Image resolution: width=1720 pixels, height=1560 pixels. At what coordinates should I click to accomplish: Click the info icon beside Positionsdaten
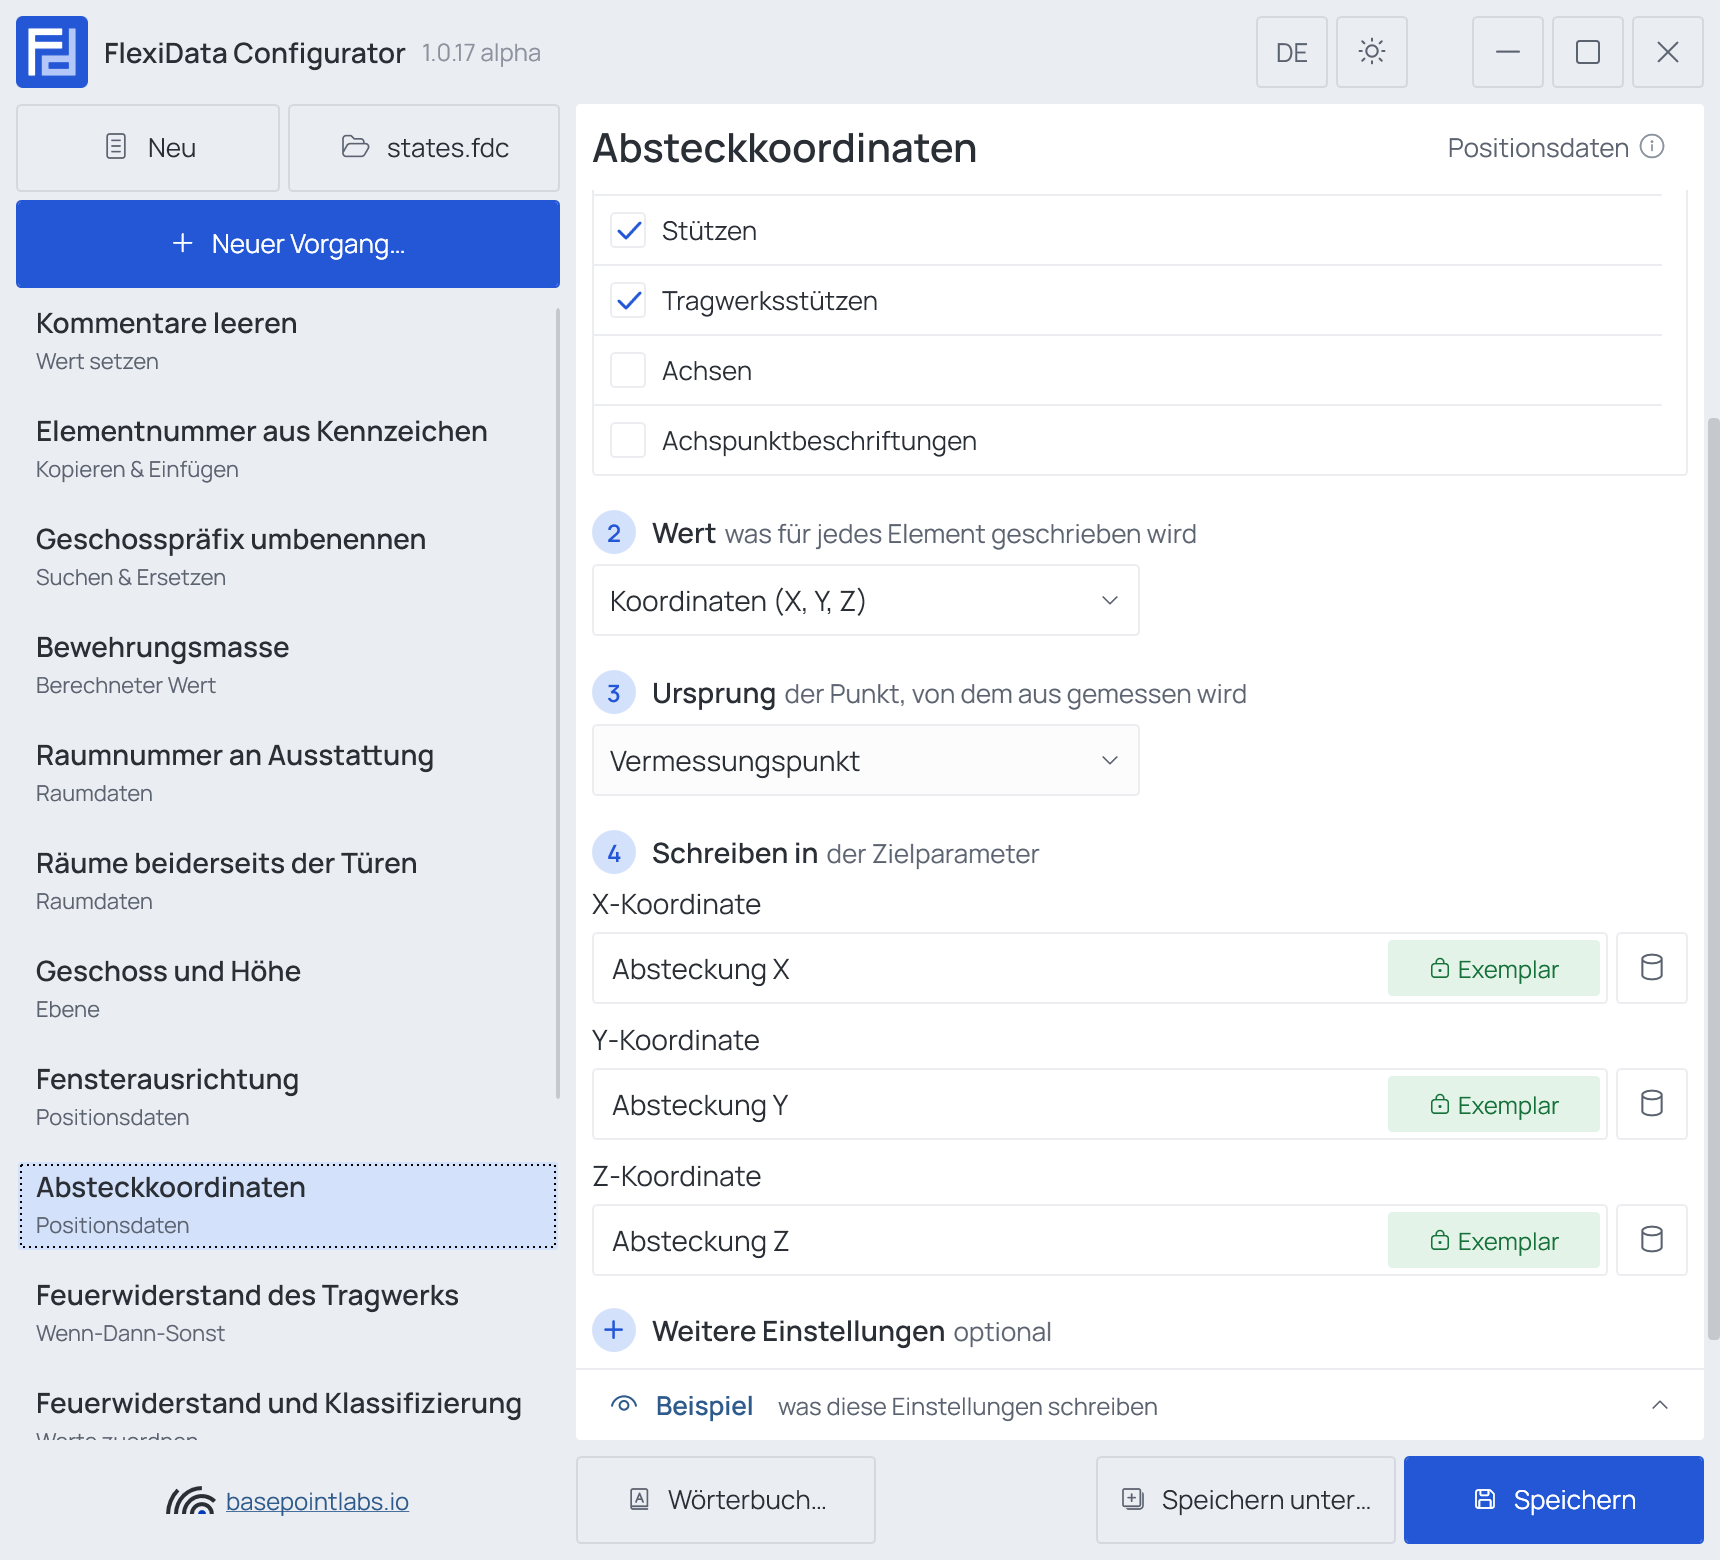pos(1652,147)
